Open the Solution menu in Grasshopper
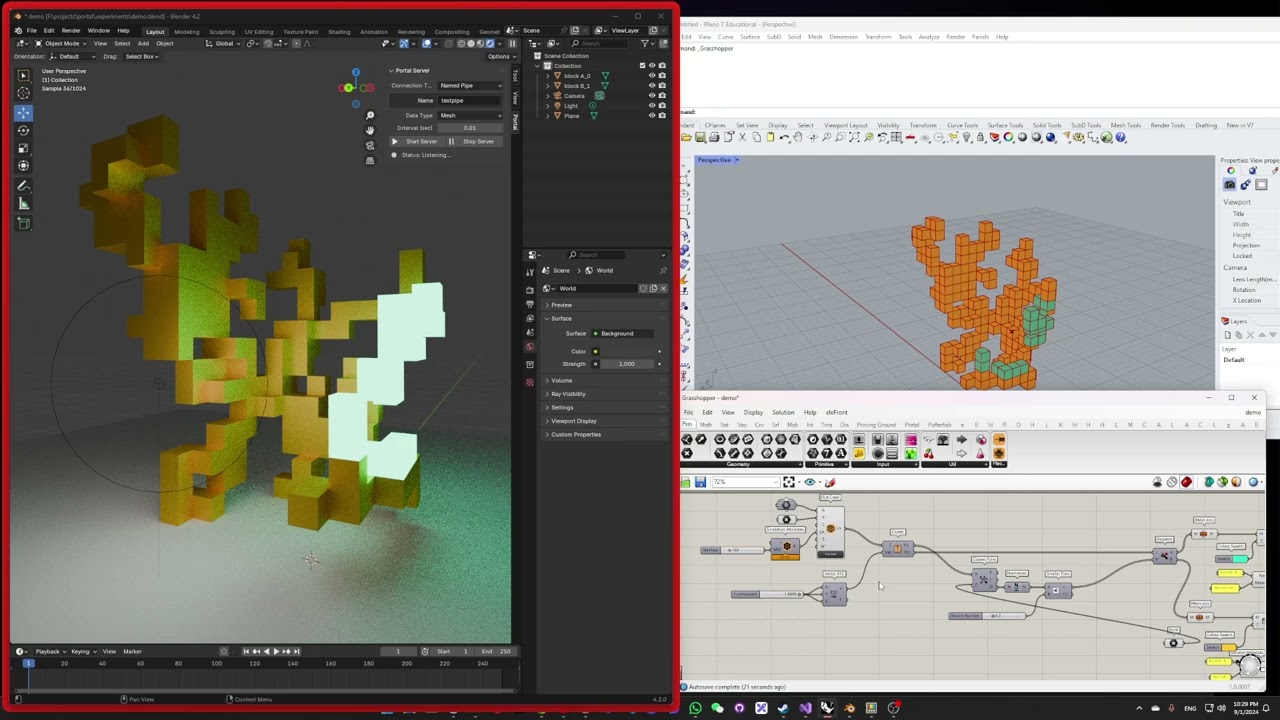1280x720 pixels. pos(783,412)
